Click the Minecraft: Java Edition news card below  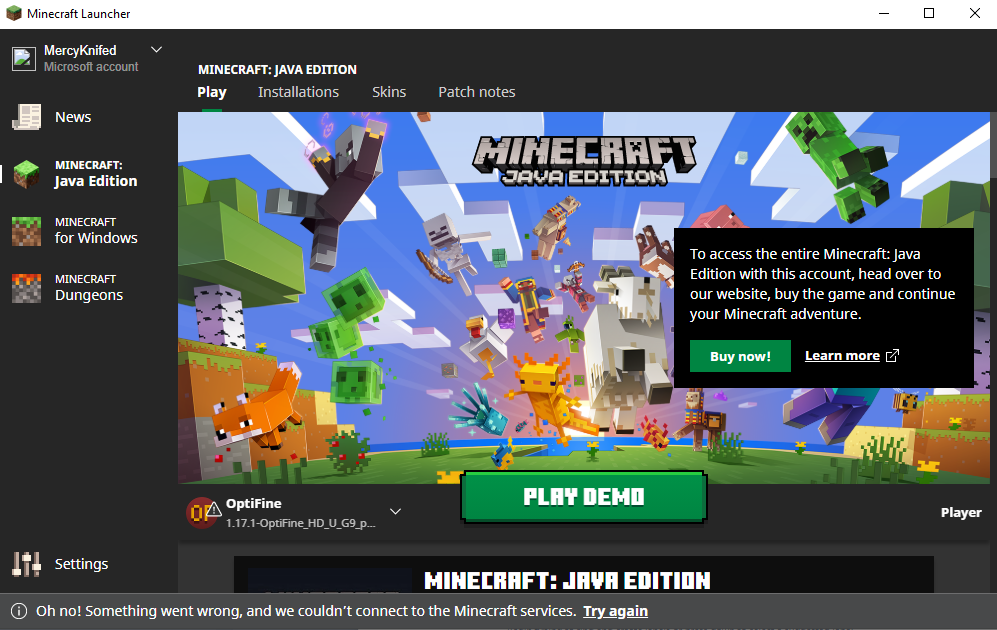point(584,575)
